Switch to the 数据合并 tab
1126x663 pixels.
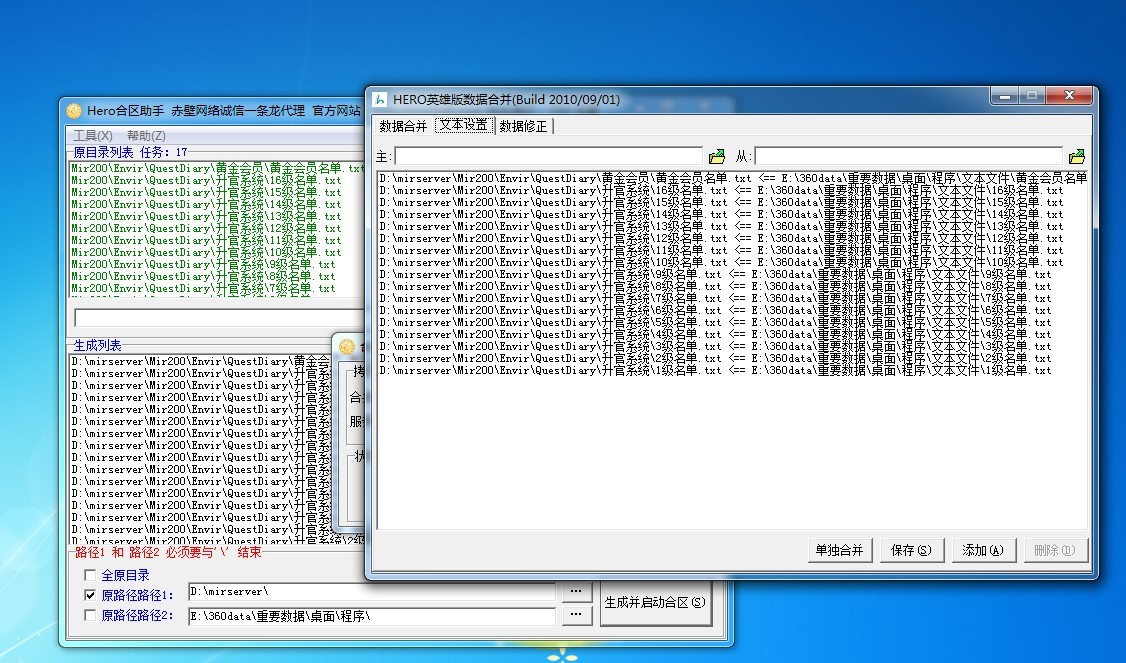tap(403, 126)
